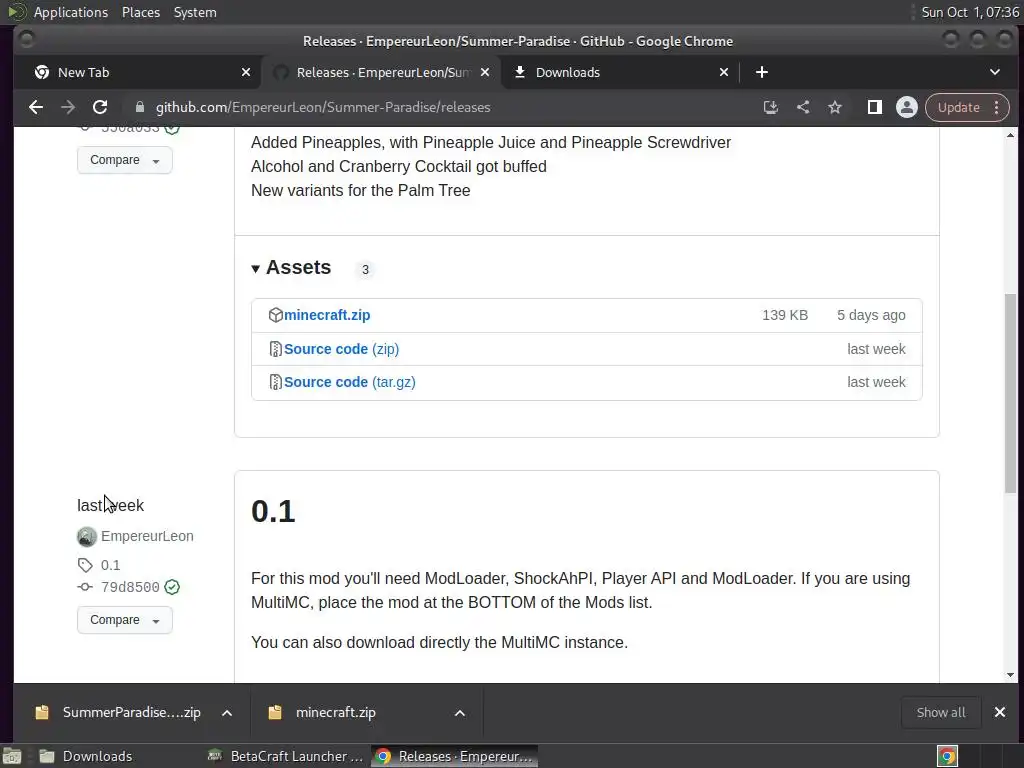1024x768 pixels.
Task: Click show desktop icon in taskbar
Action: pos(12,756)
